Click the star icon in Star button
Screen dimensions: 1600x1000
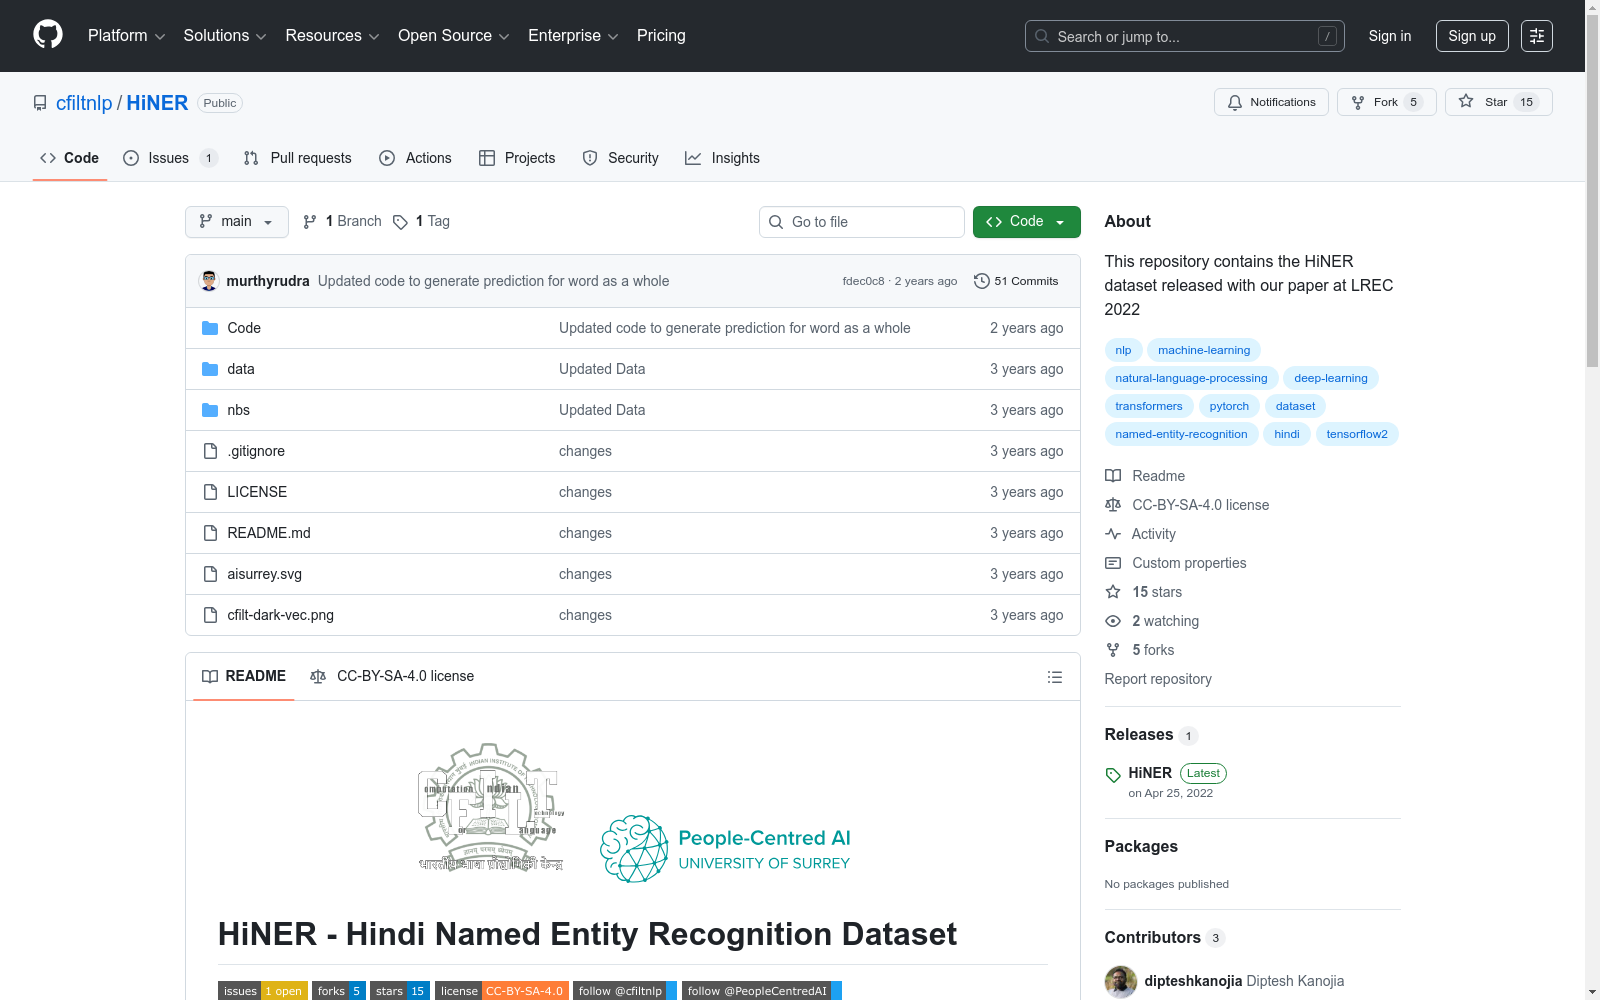[x=1466, y=101]
